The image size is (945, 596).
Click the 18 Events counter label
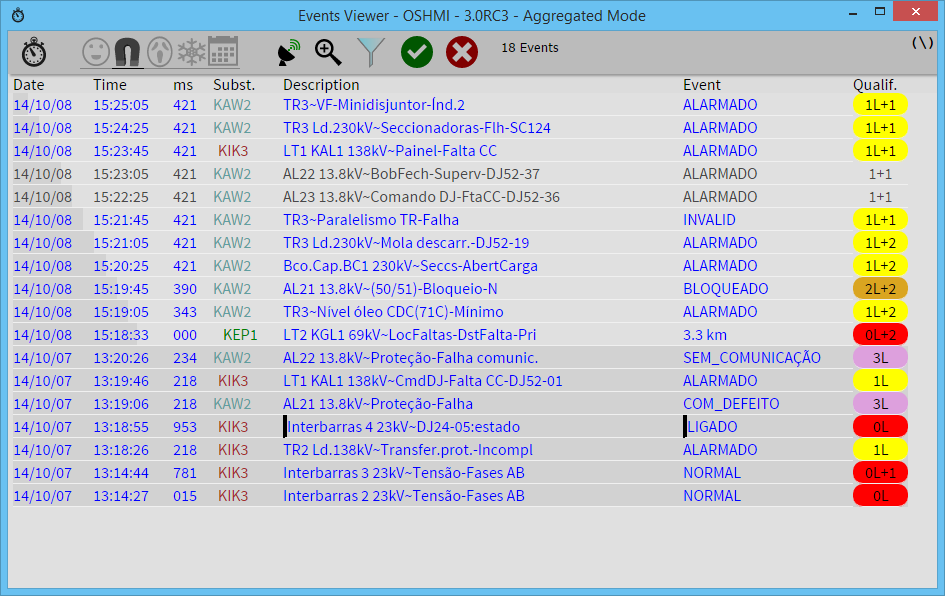[530, 48]
